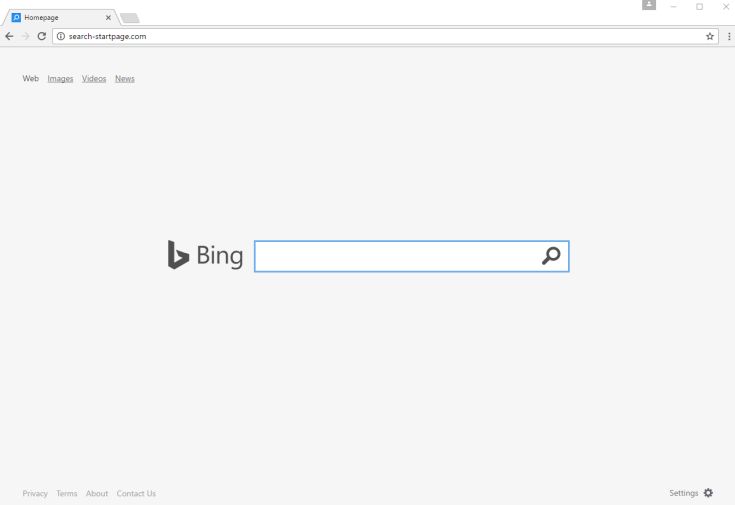Open the About link in the footer

[97, 493]
